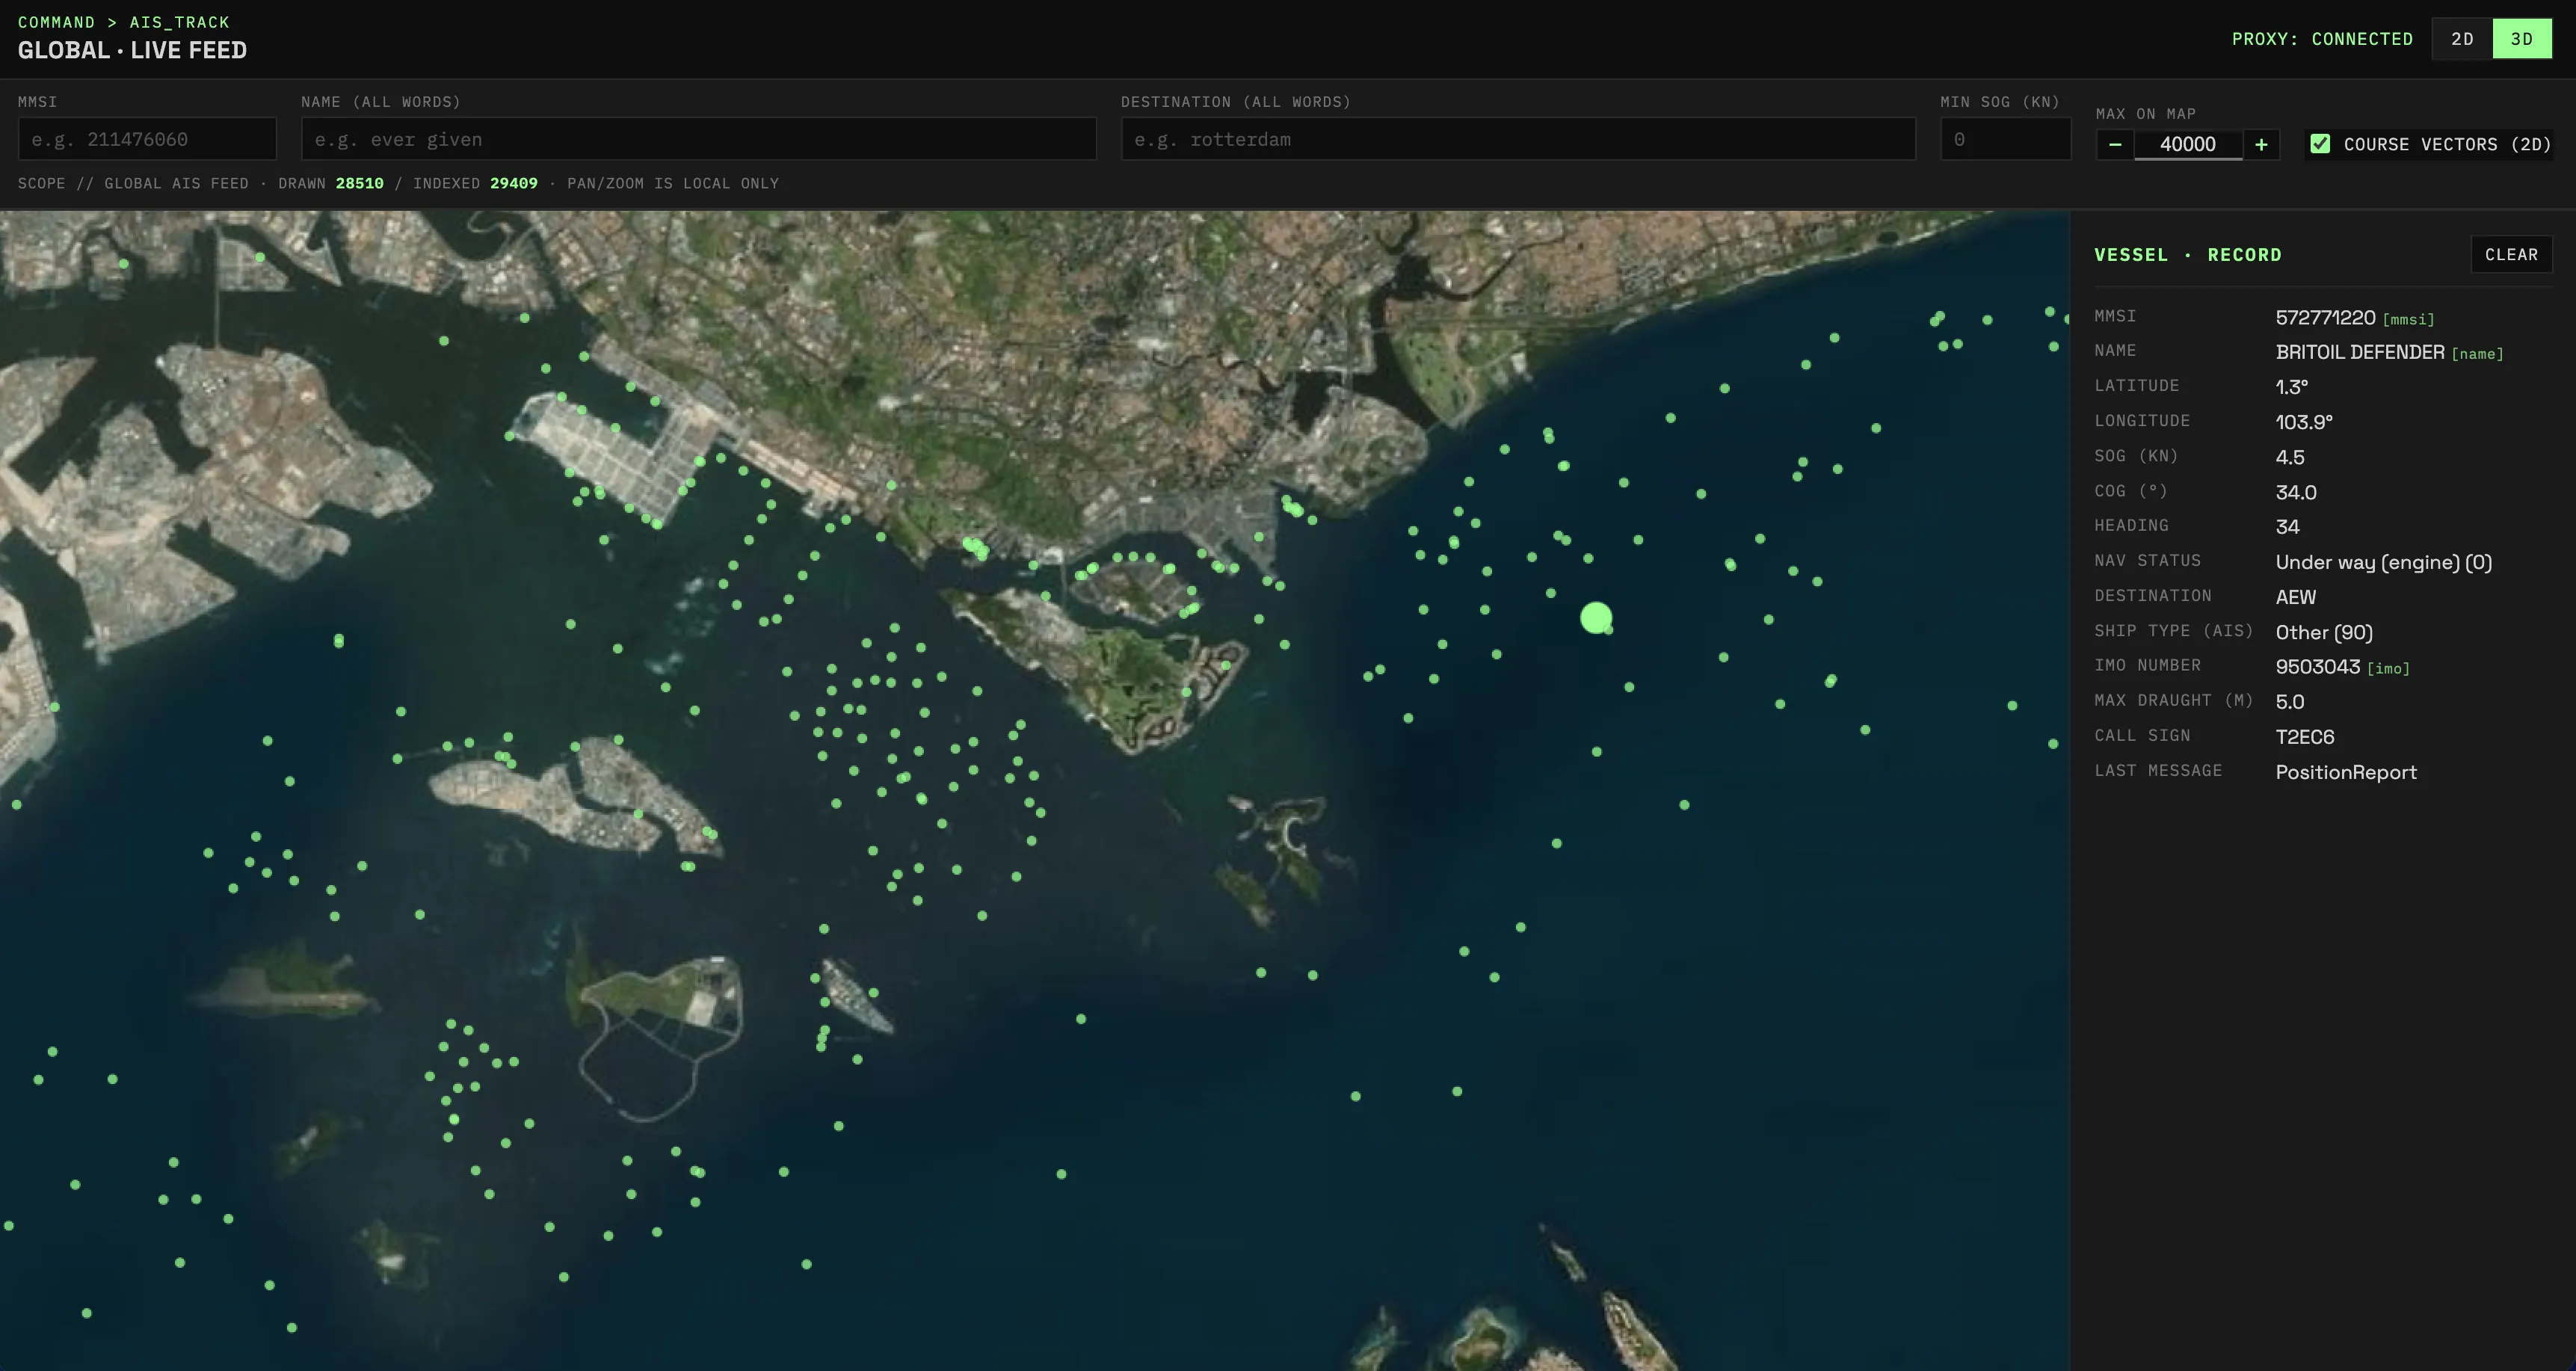Click the drawn count 28510
Screen dimensions: 2576x1371
[x=360, y=183]
